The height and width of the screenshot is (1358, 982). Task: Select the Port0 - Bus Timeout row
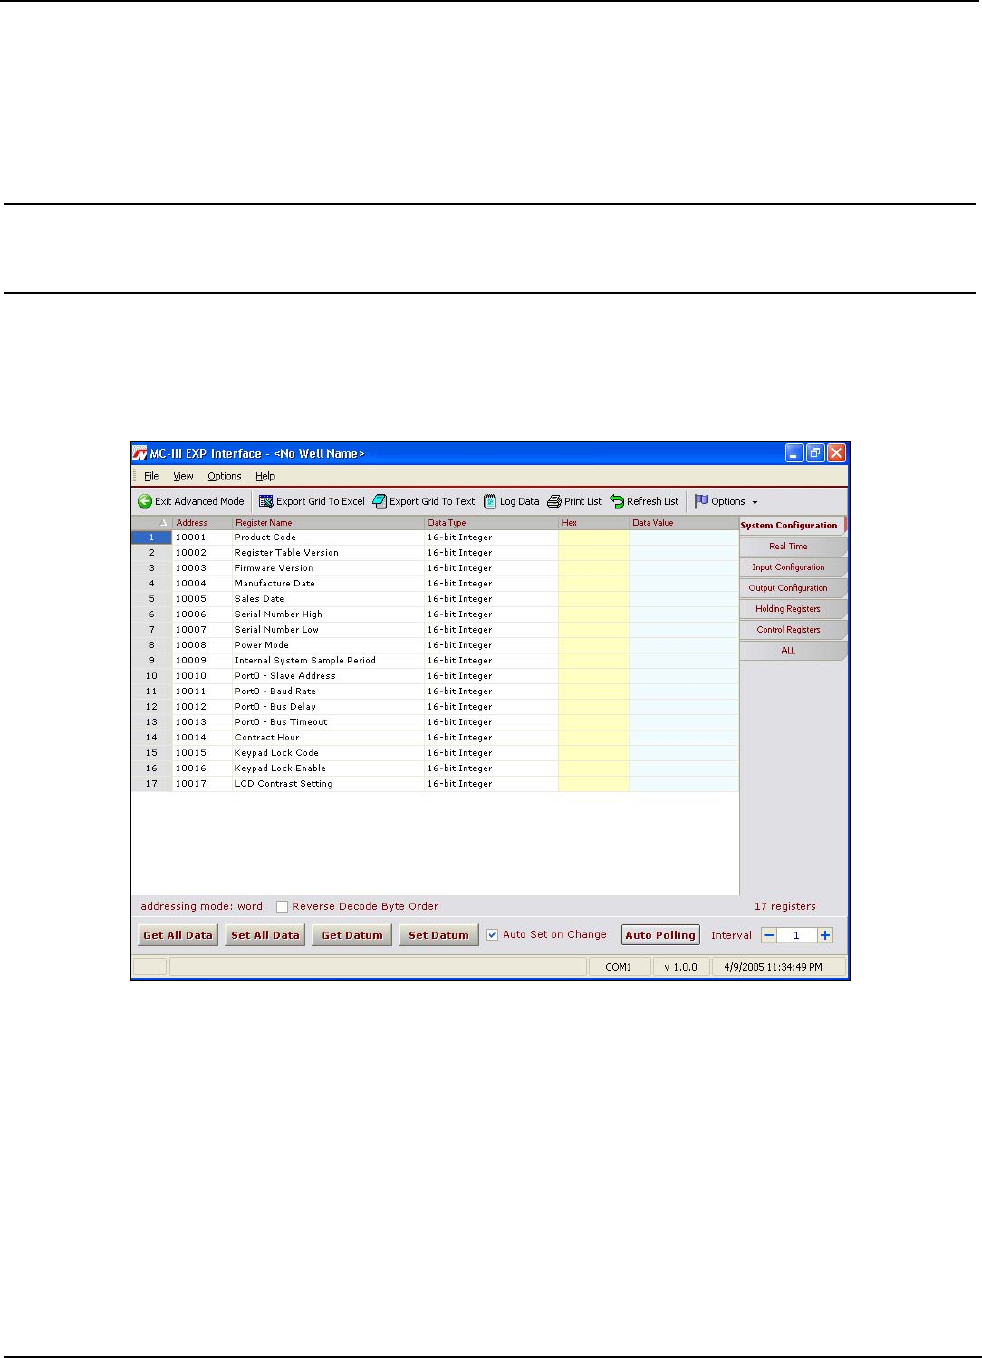point(435,722)
